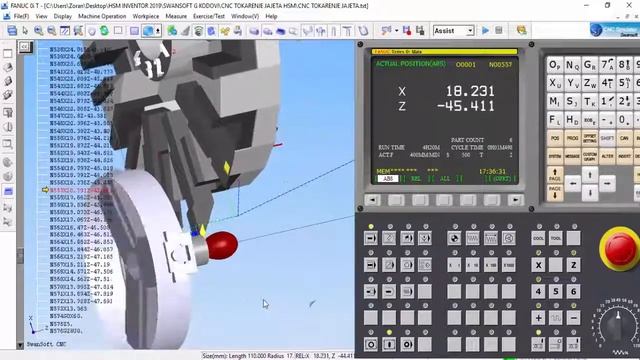Click the green circular refresh view icon
This screenshot has height=360, width=640.
[104, 31]
